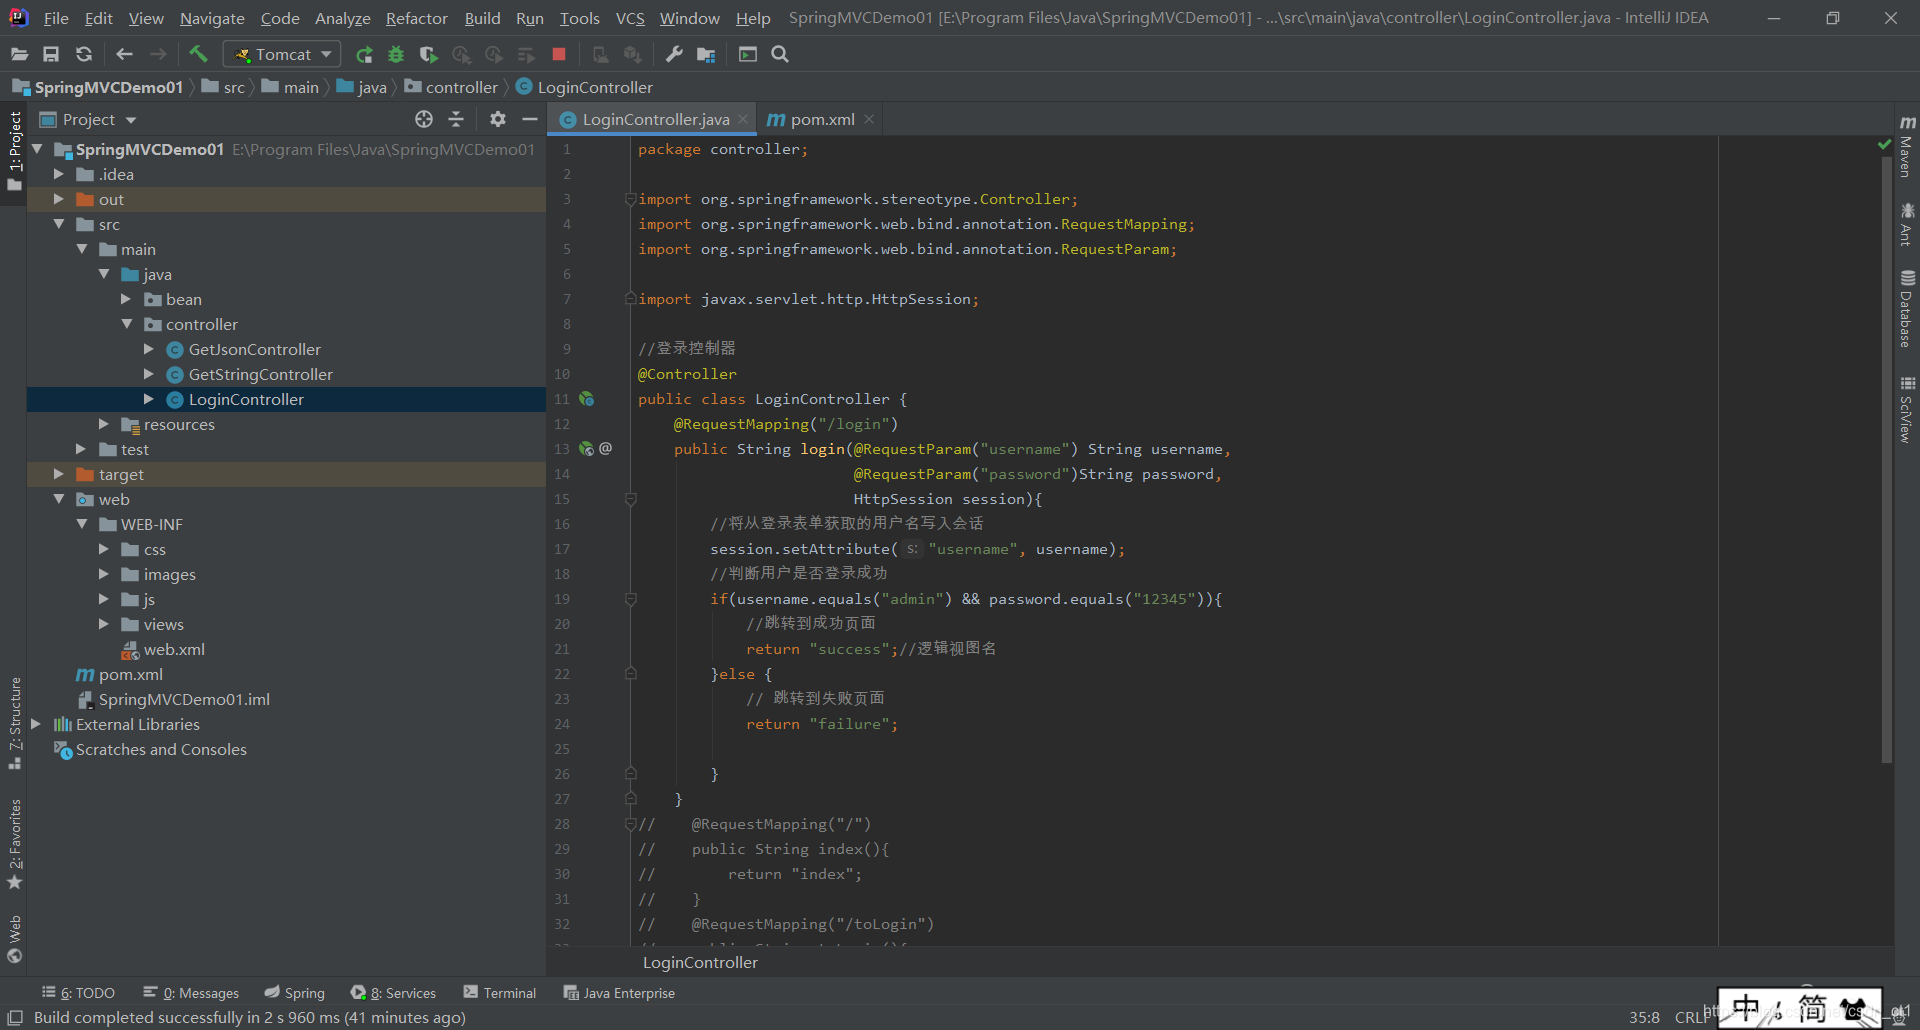This screenshot has height=1030, width=1920.
Task: Click the class gutter icon at line 11
Action: click(587, 399)
